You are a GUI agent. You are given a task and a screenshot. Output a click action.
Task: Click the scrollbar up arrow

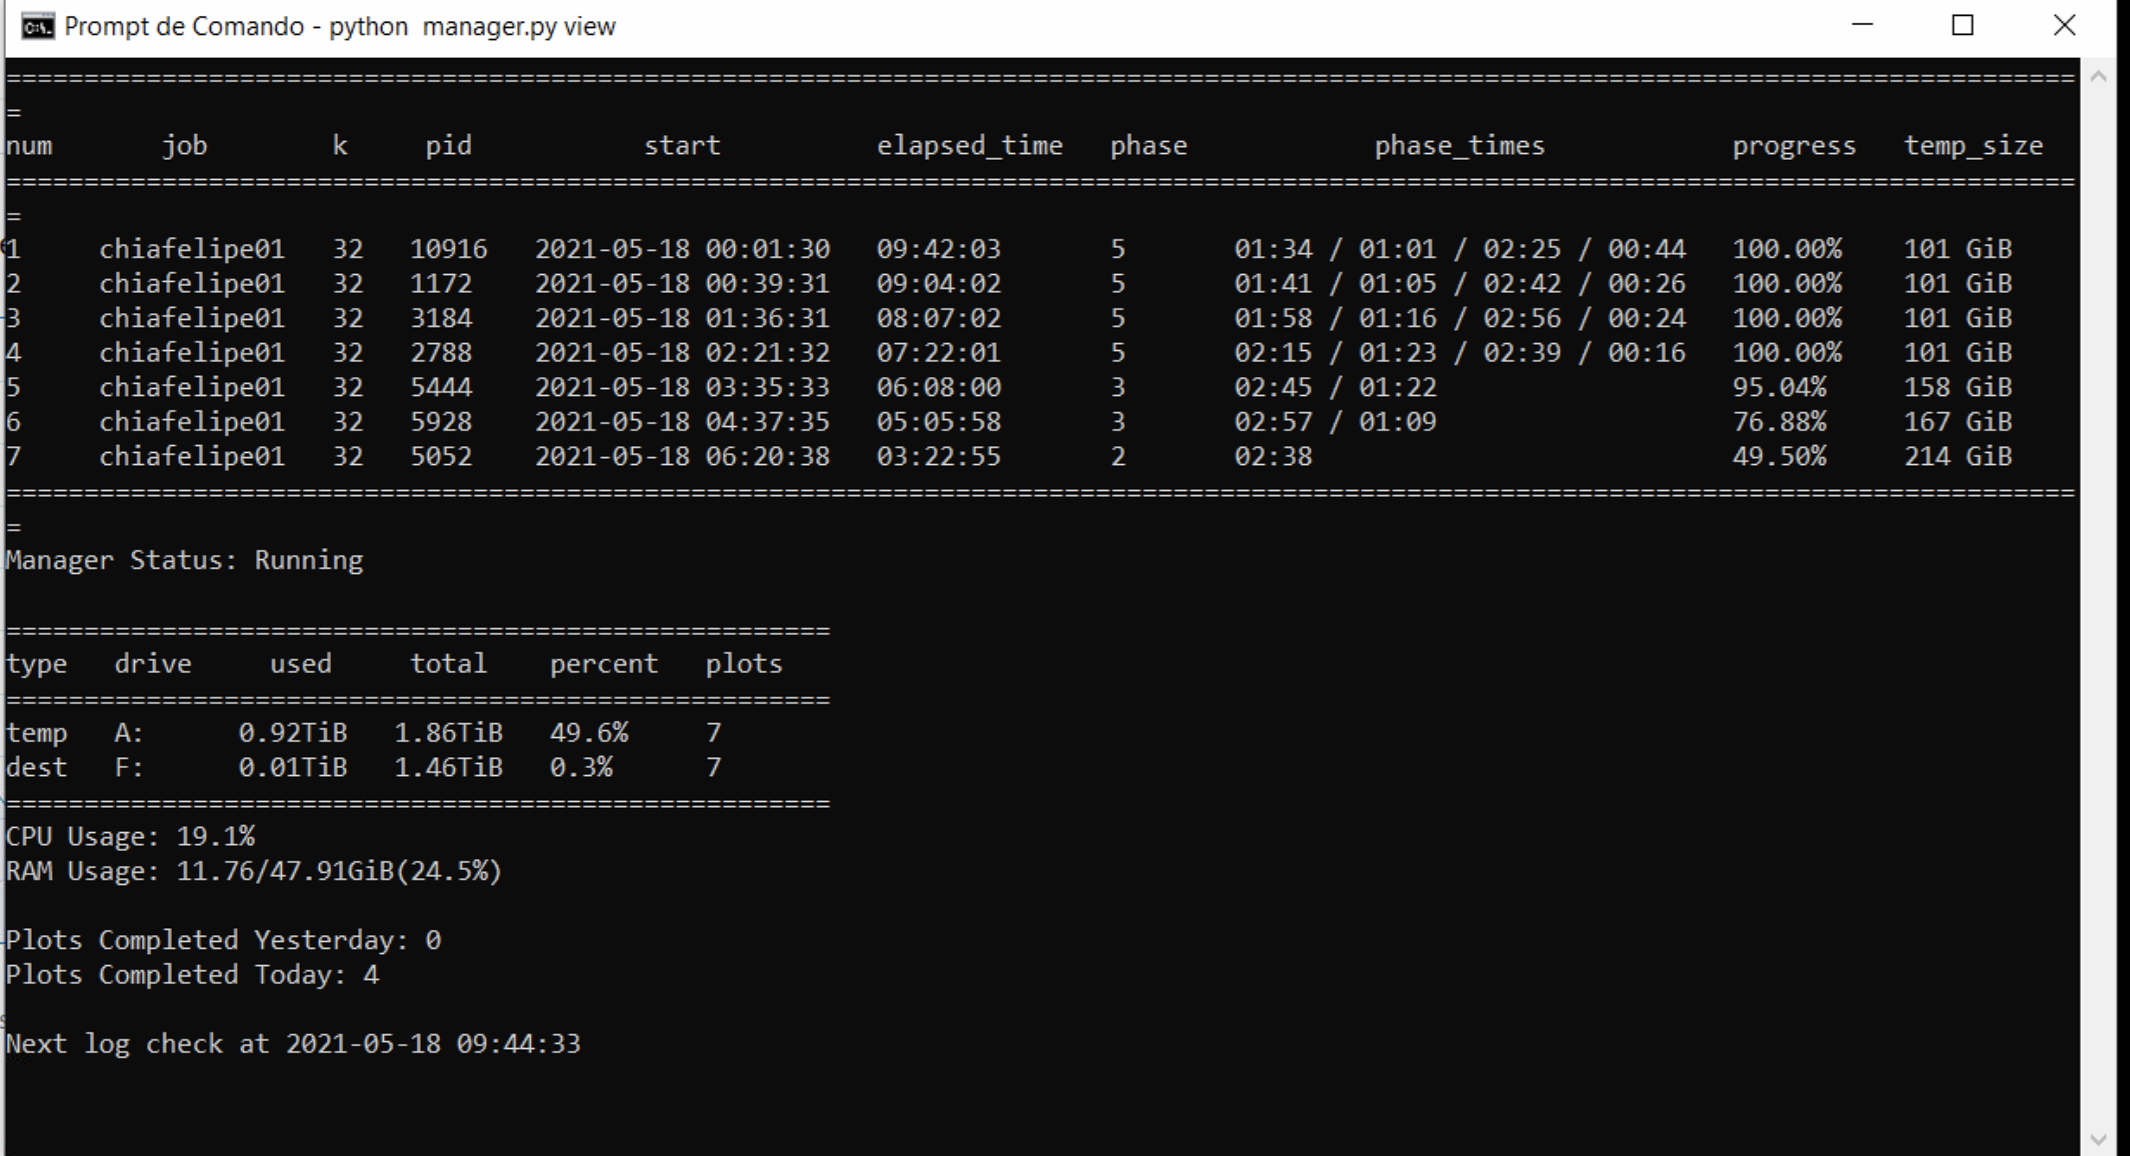click(2098, 73)
